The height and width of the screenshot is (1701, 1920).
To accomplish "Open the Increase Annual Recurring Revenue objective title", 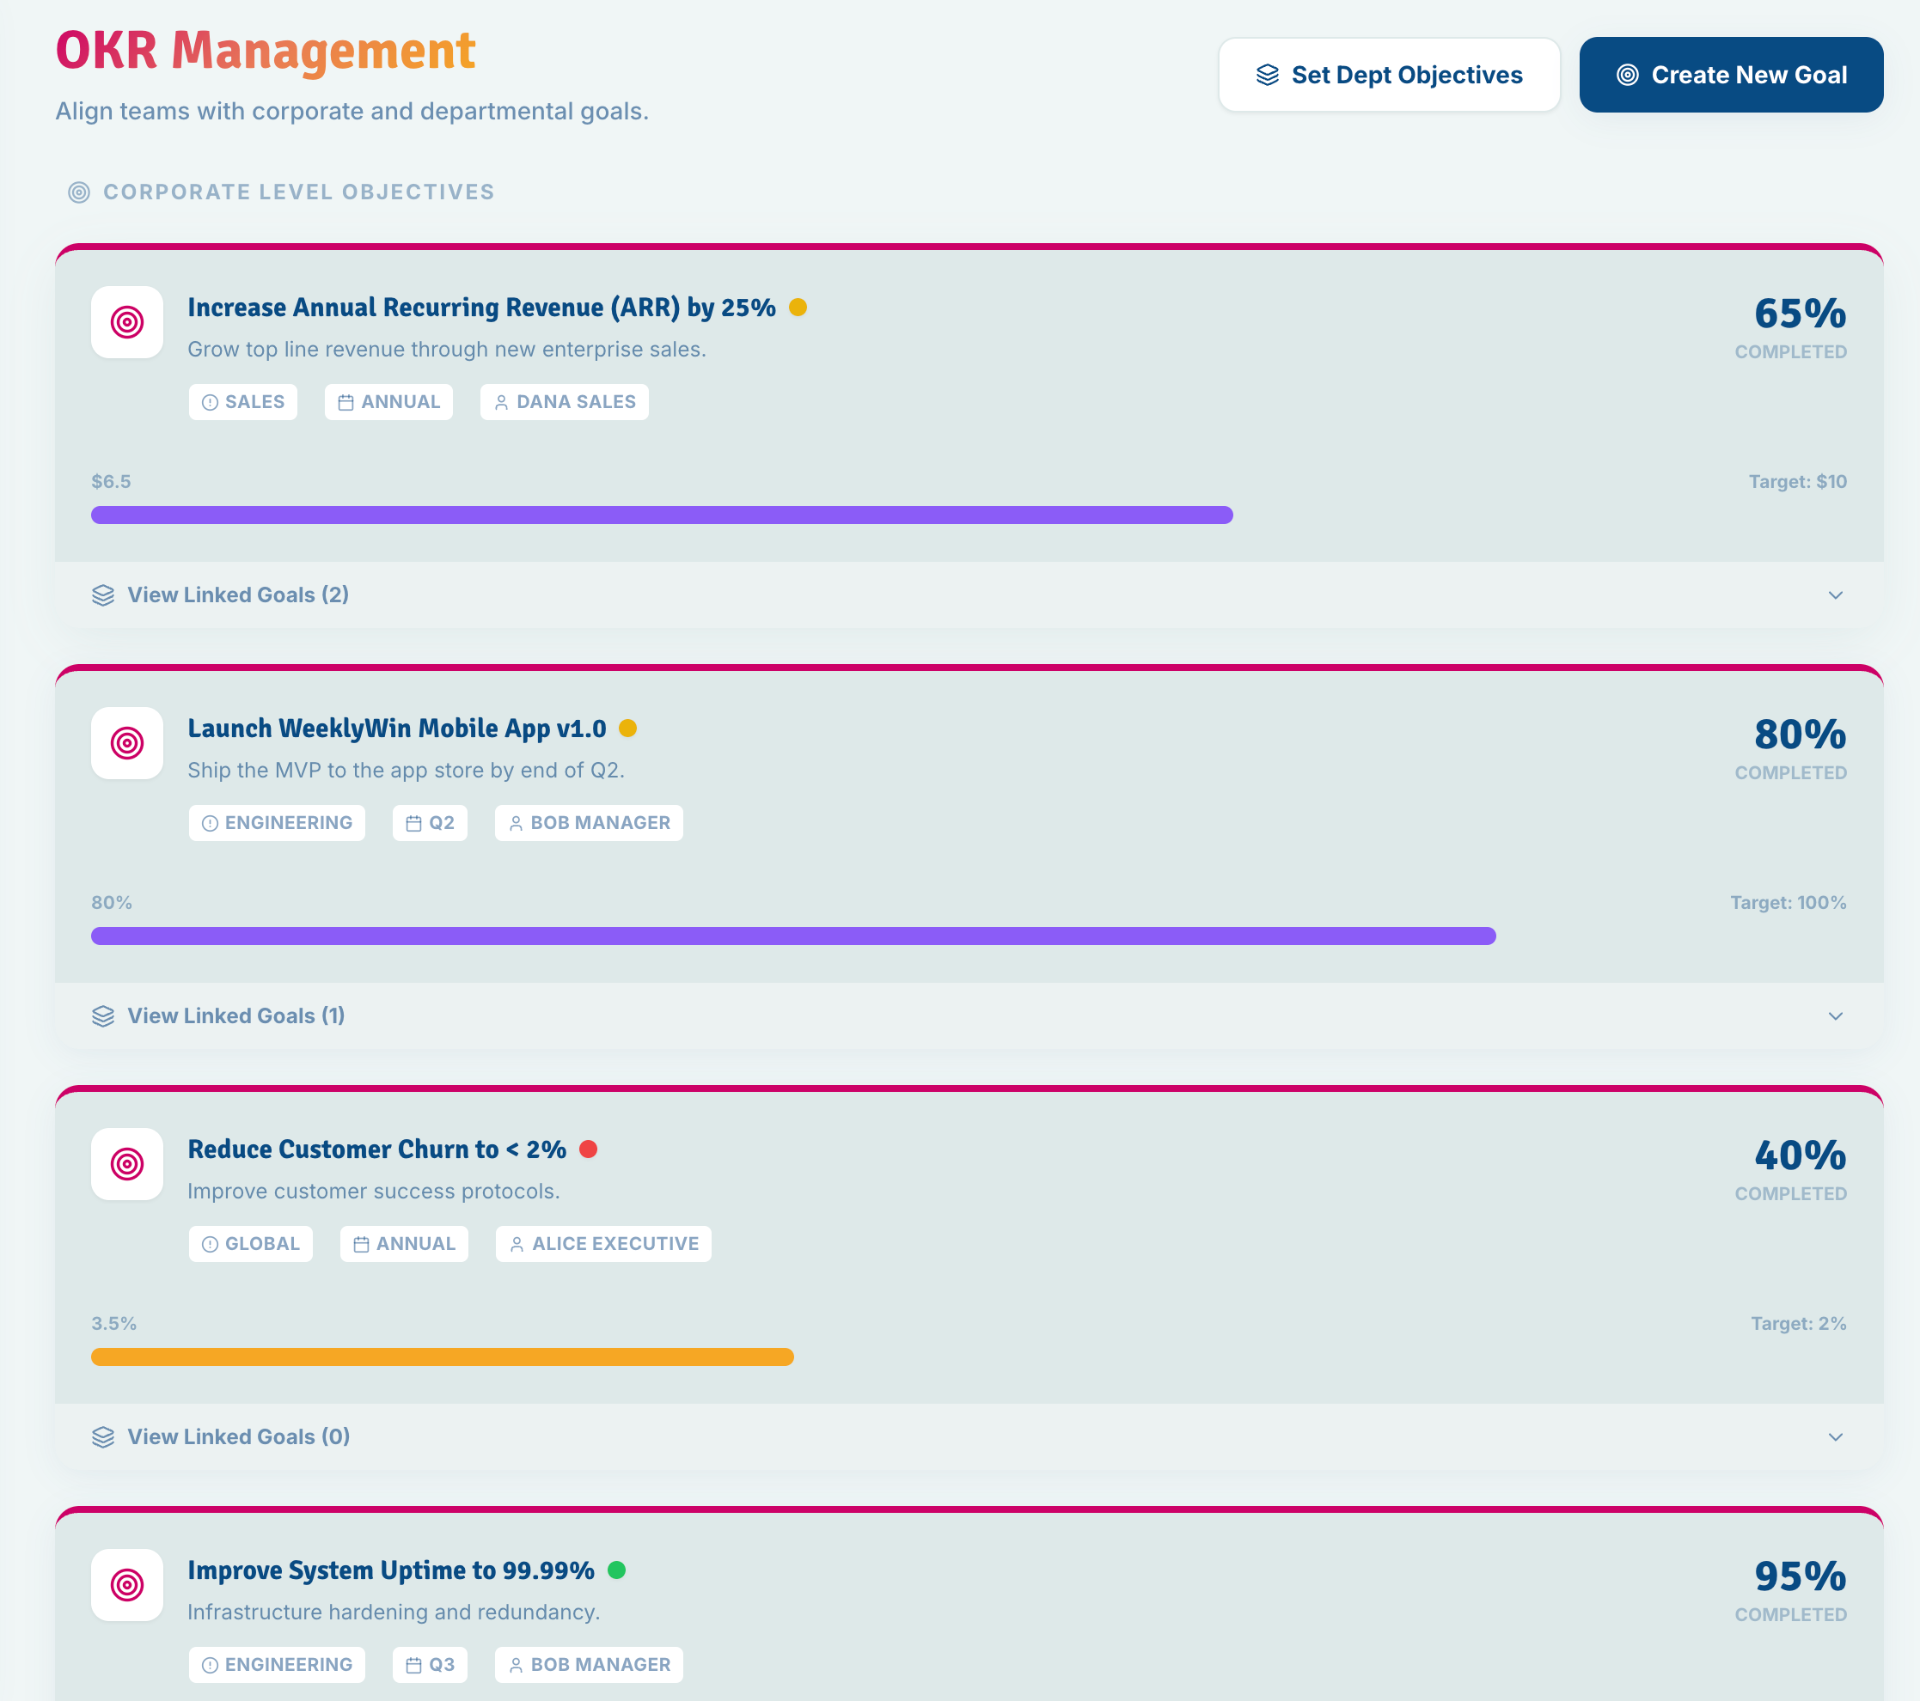I will point(482,307).
